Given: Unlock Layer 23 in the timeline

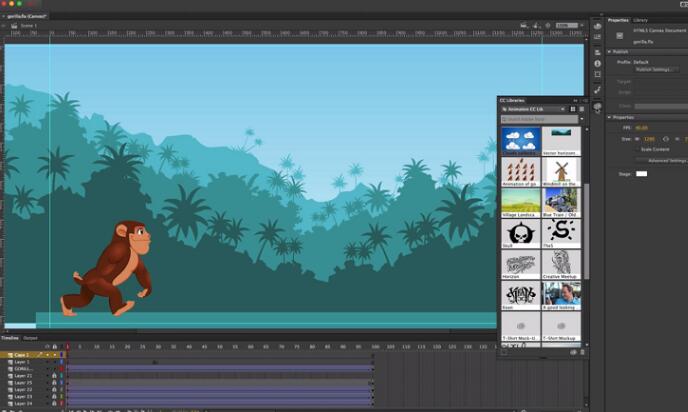Looking at the screenshot, I should (x=54, y=397).
